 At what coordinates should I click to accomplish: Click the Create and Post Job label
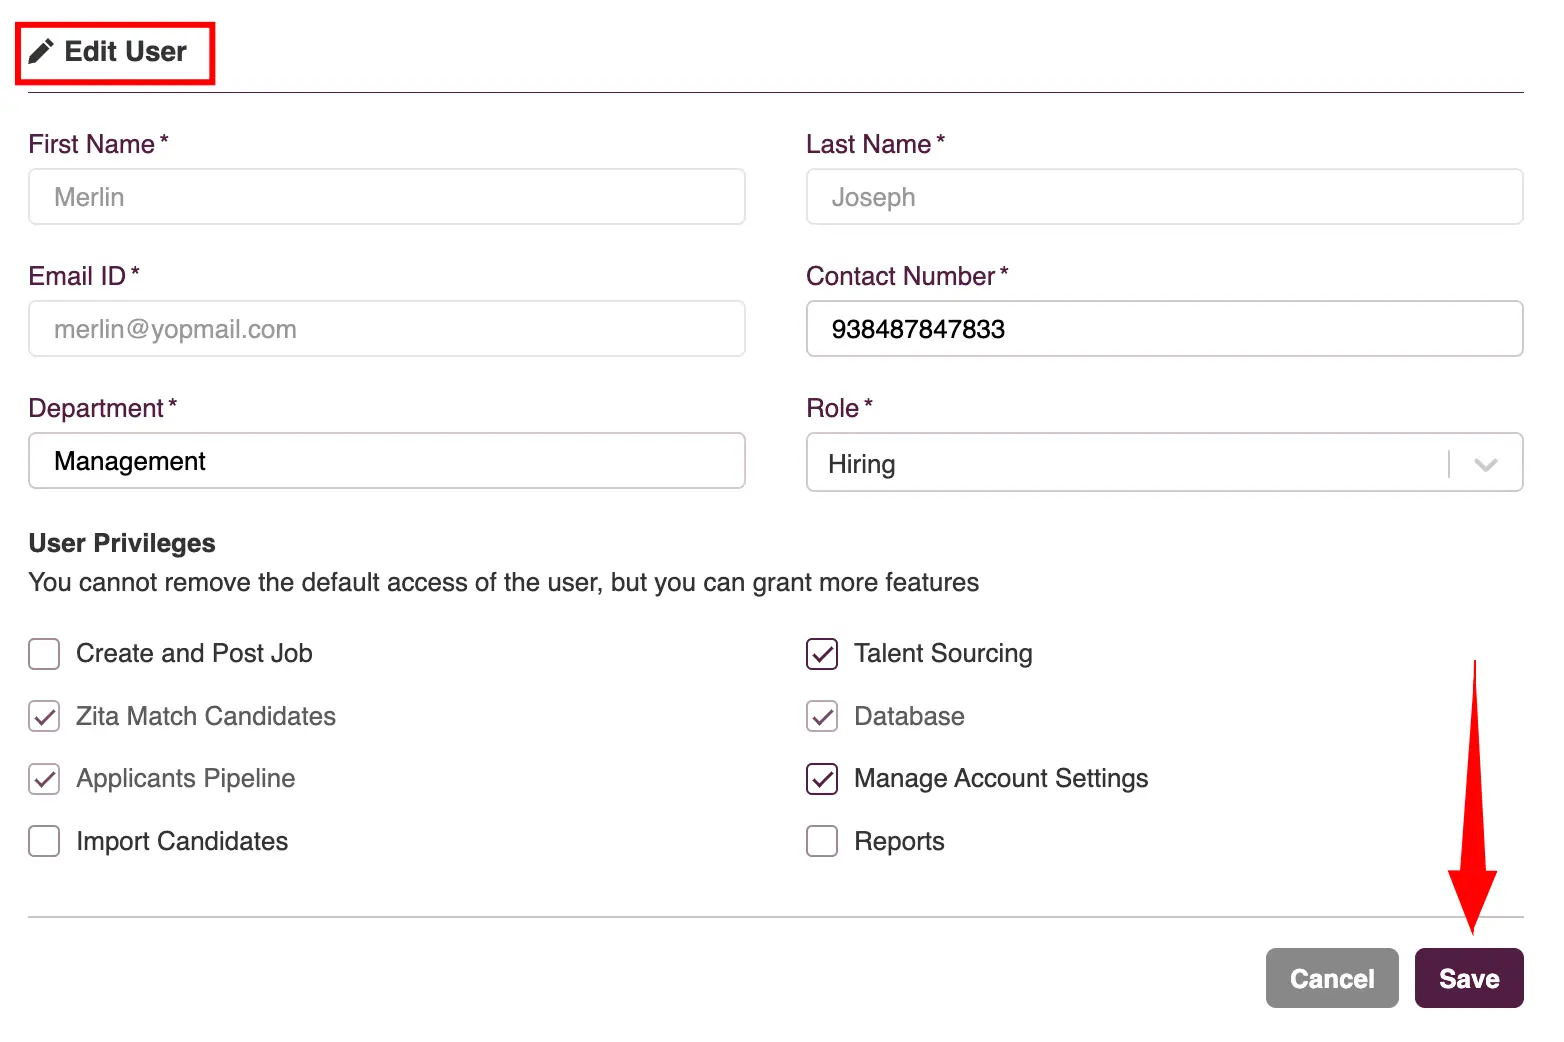click(194, 654)
